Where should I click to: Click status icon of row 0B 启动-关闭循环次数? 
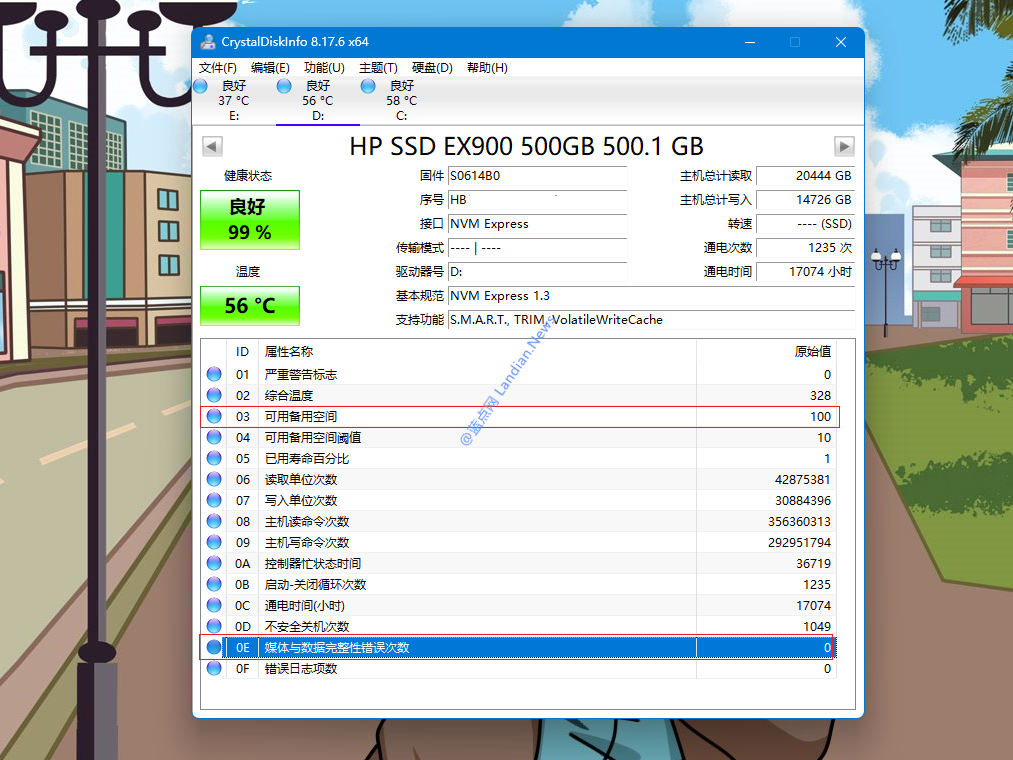pyautogui.click(x=214, y=584)
